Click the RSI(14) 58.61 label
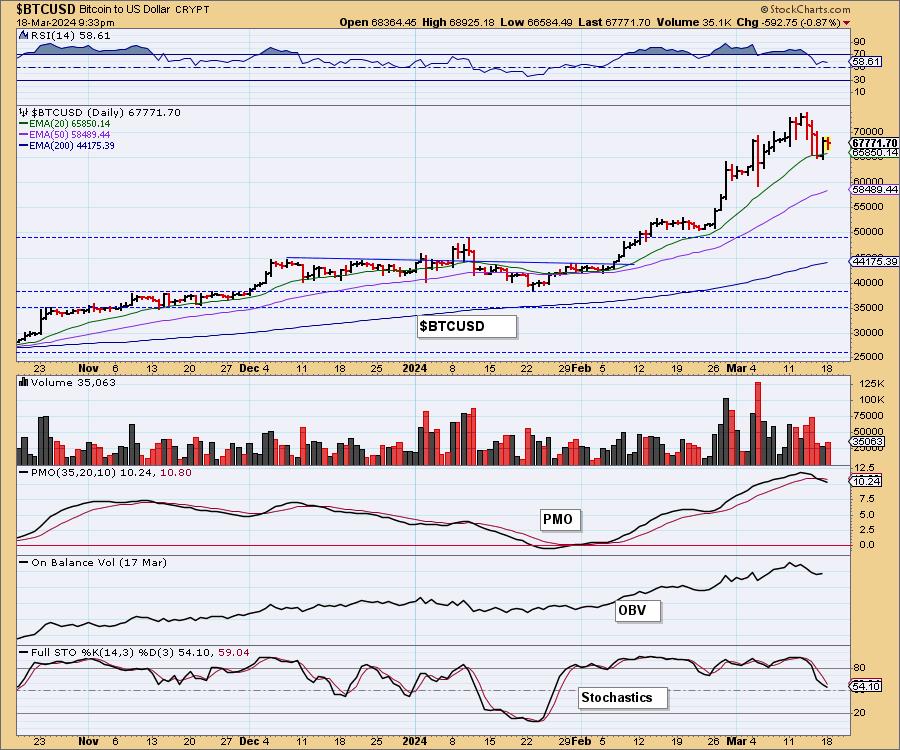900x750 pixels. point(71,35)
